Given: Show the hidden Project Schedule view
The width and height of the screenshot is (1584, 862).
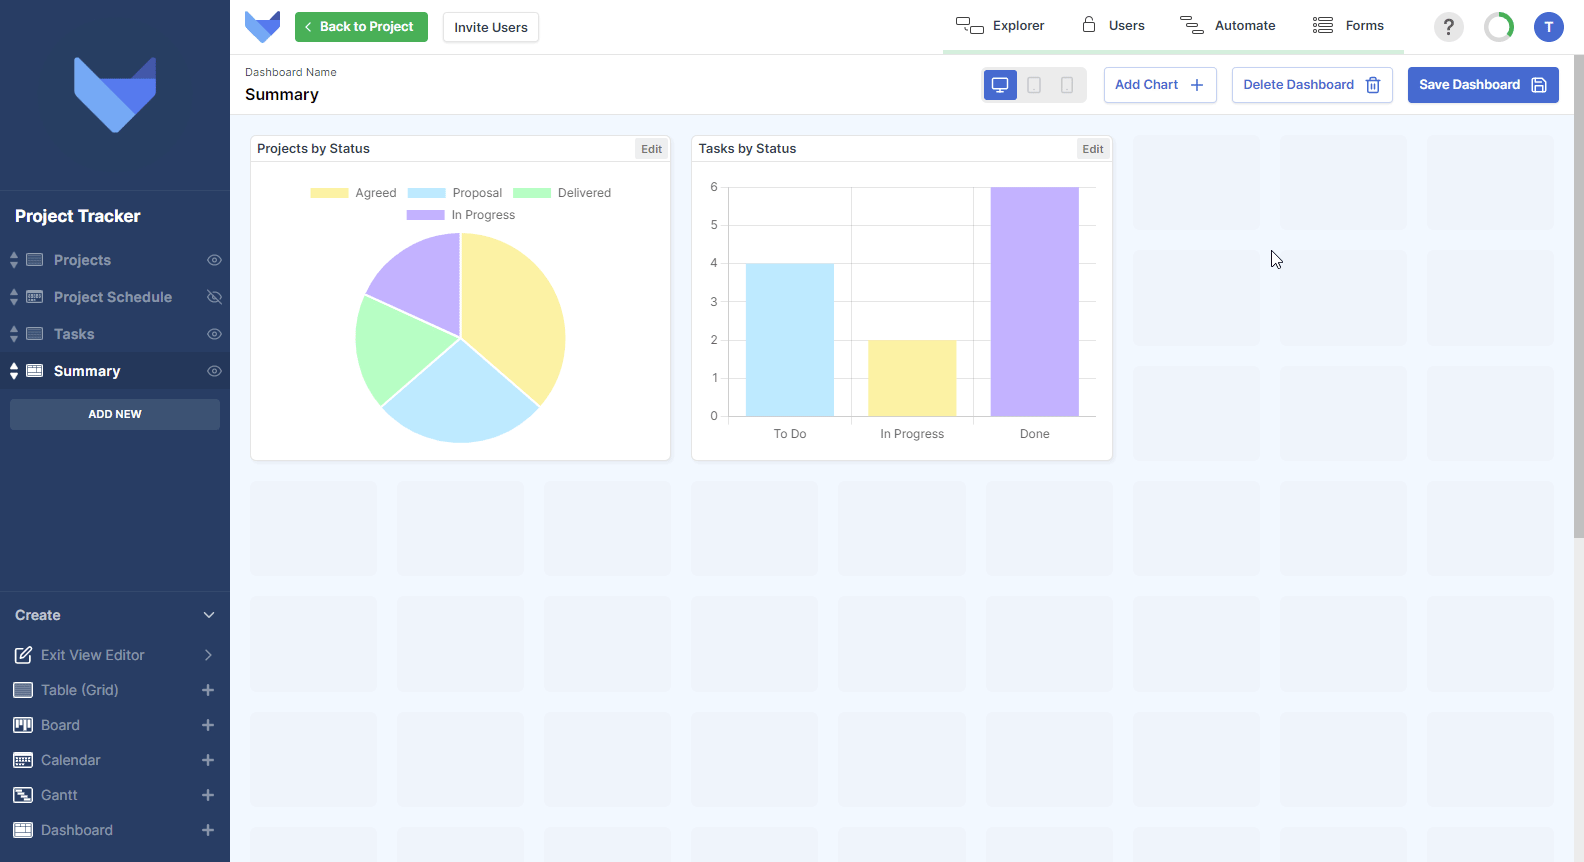Looking at the screenshot, I should (214, 297).
